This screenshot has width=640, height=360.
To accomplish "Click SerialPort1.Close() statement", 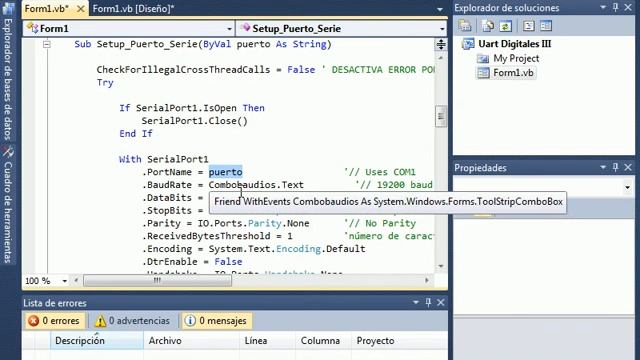I will (195, 121).
